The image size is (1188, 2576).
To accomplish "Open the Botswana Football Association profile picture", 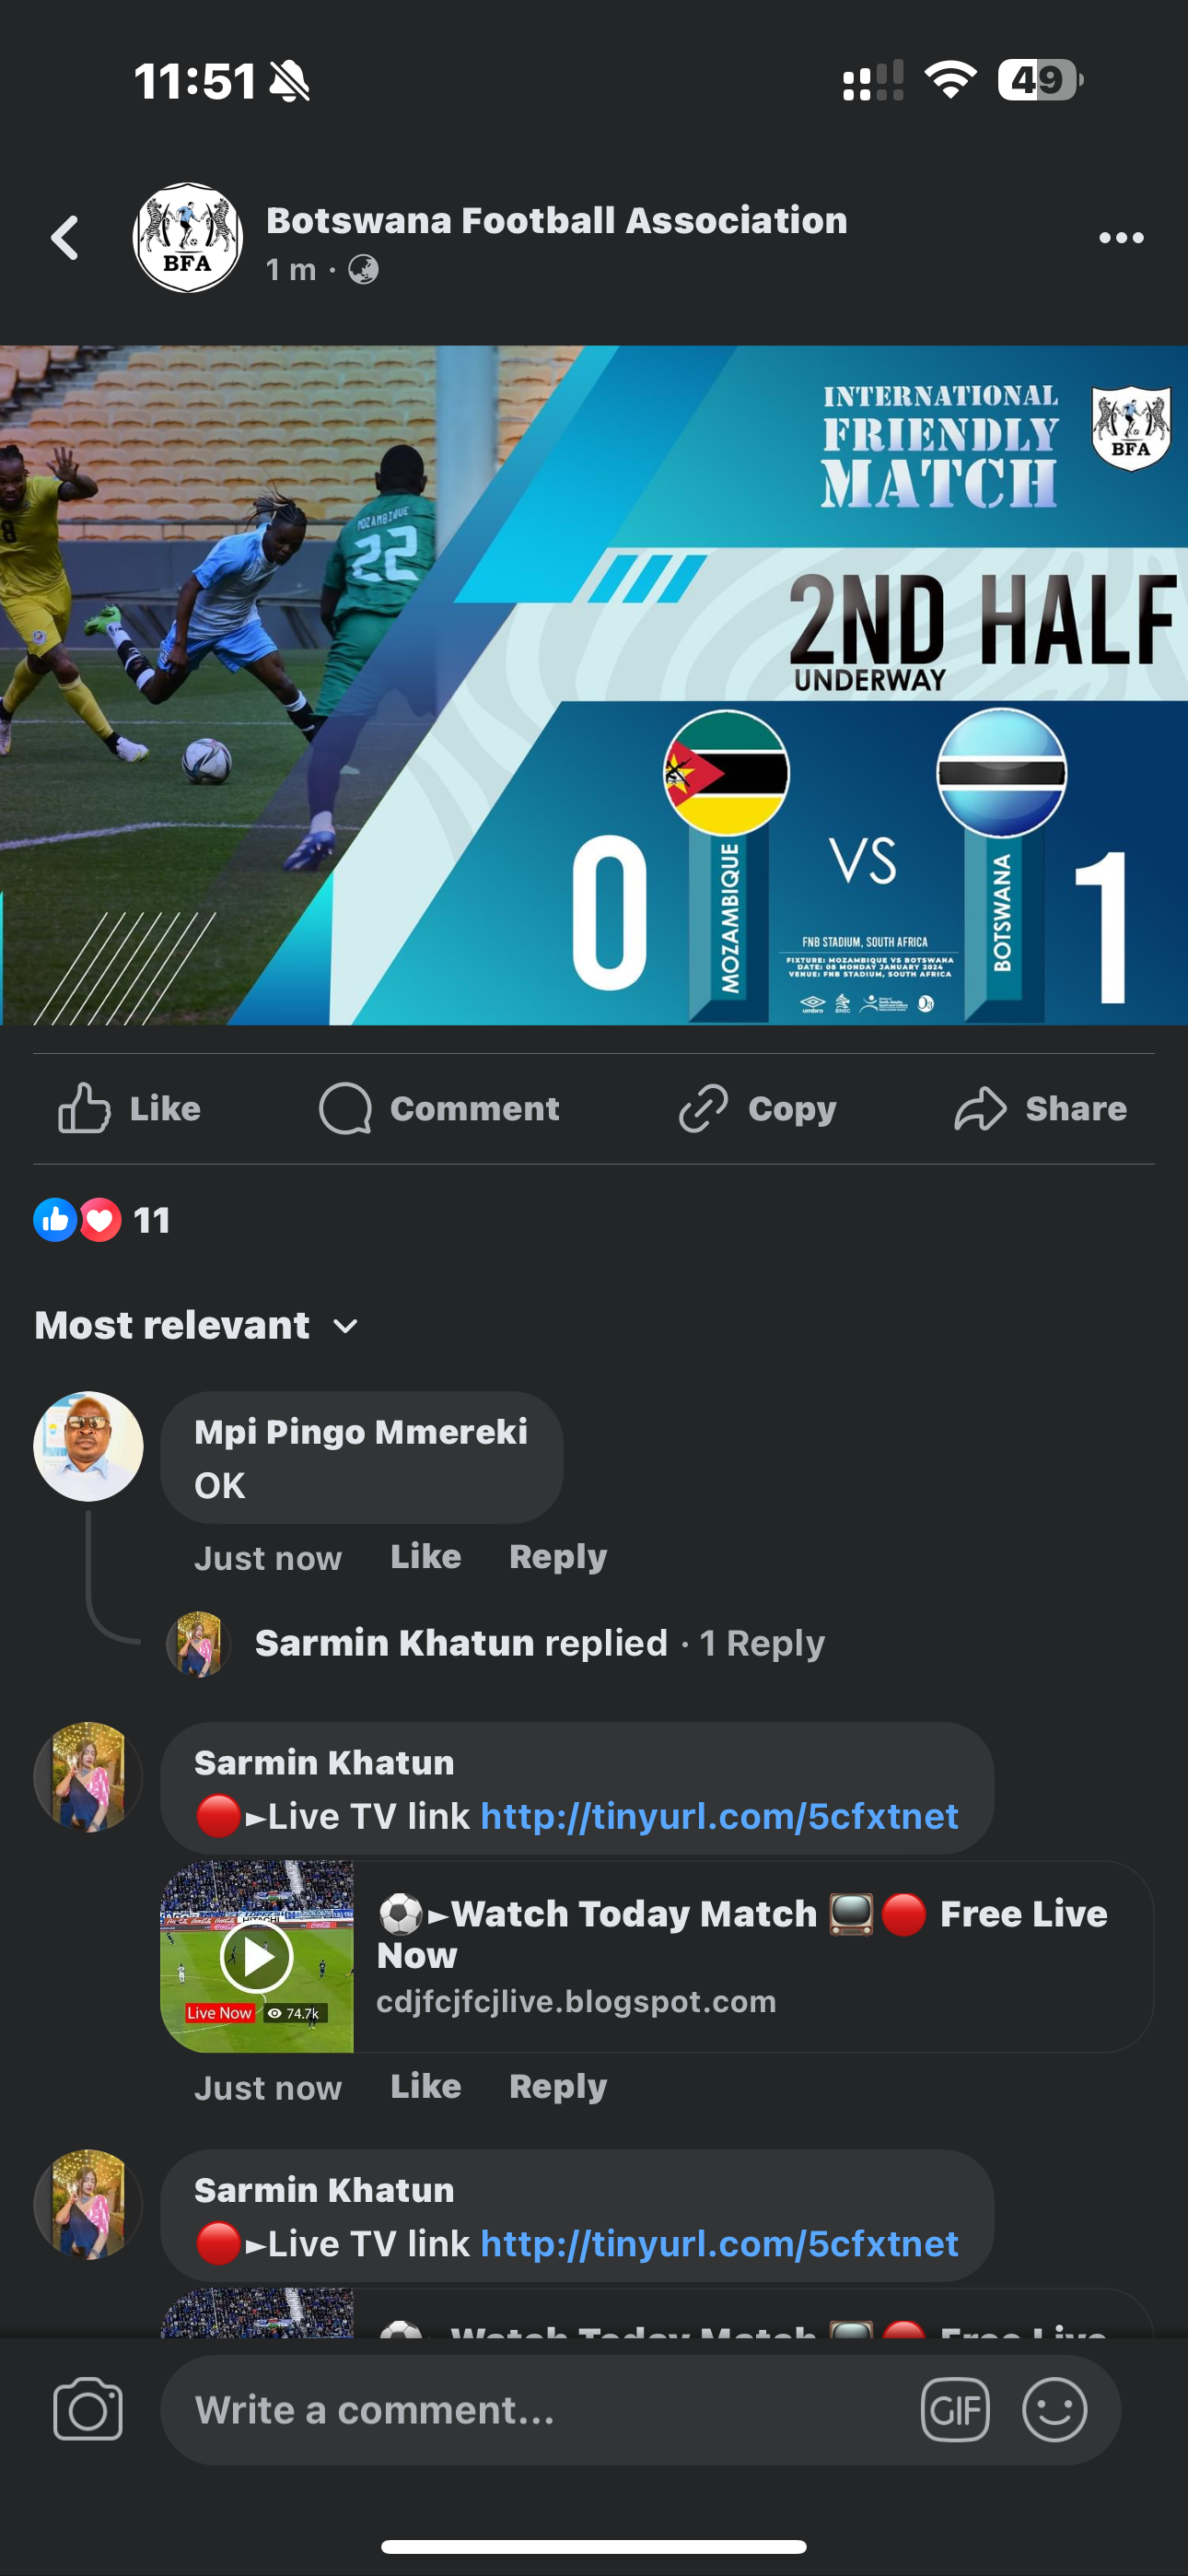I will pos(187,238).
